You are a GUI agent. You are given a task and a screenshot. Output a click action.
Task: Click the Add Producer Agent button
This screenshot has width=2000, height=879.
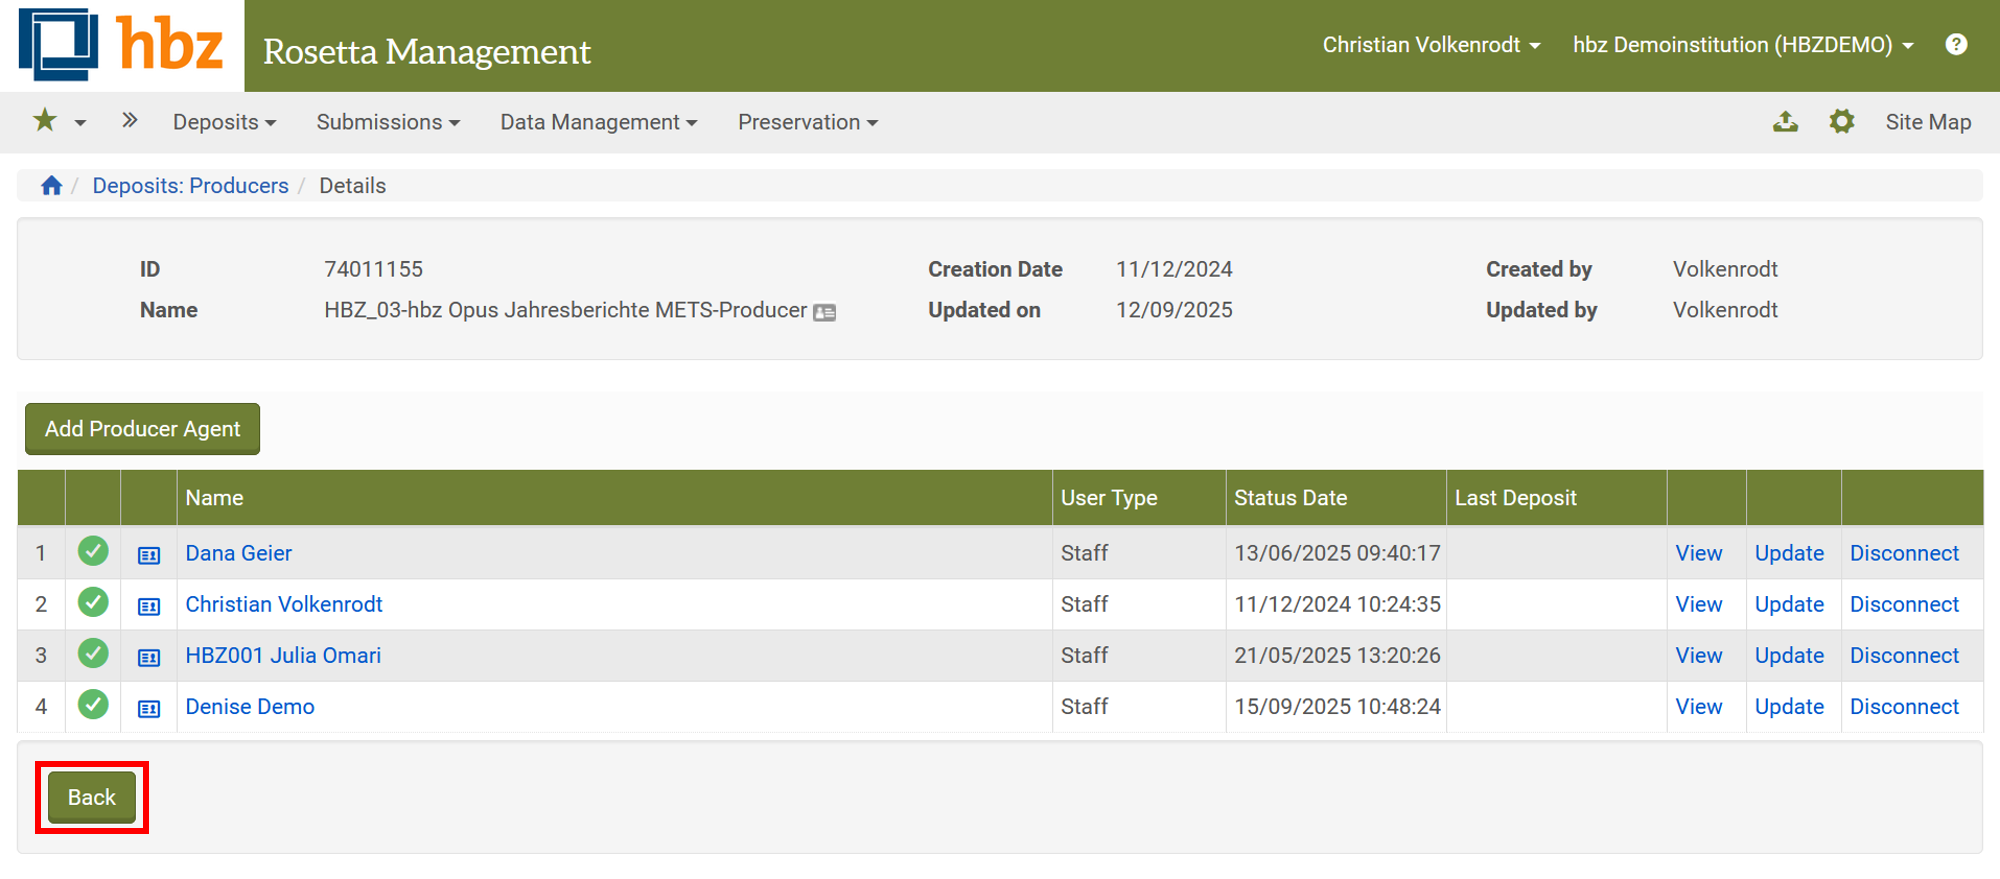[142, 429]
